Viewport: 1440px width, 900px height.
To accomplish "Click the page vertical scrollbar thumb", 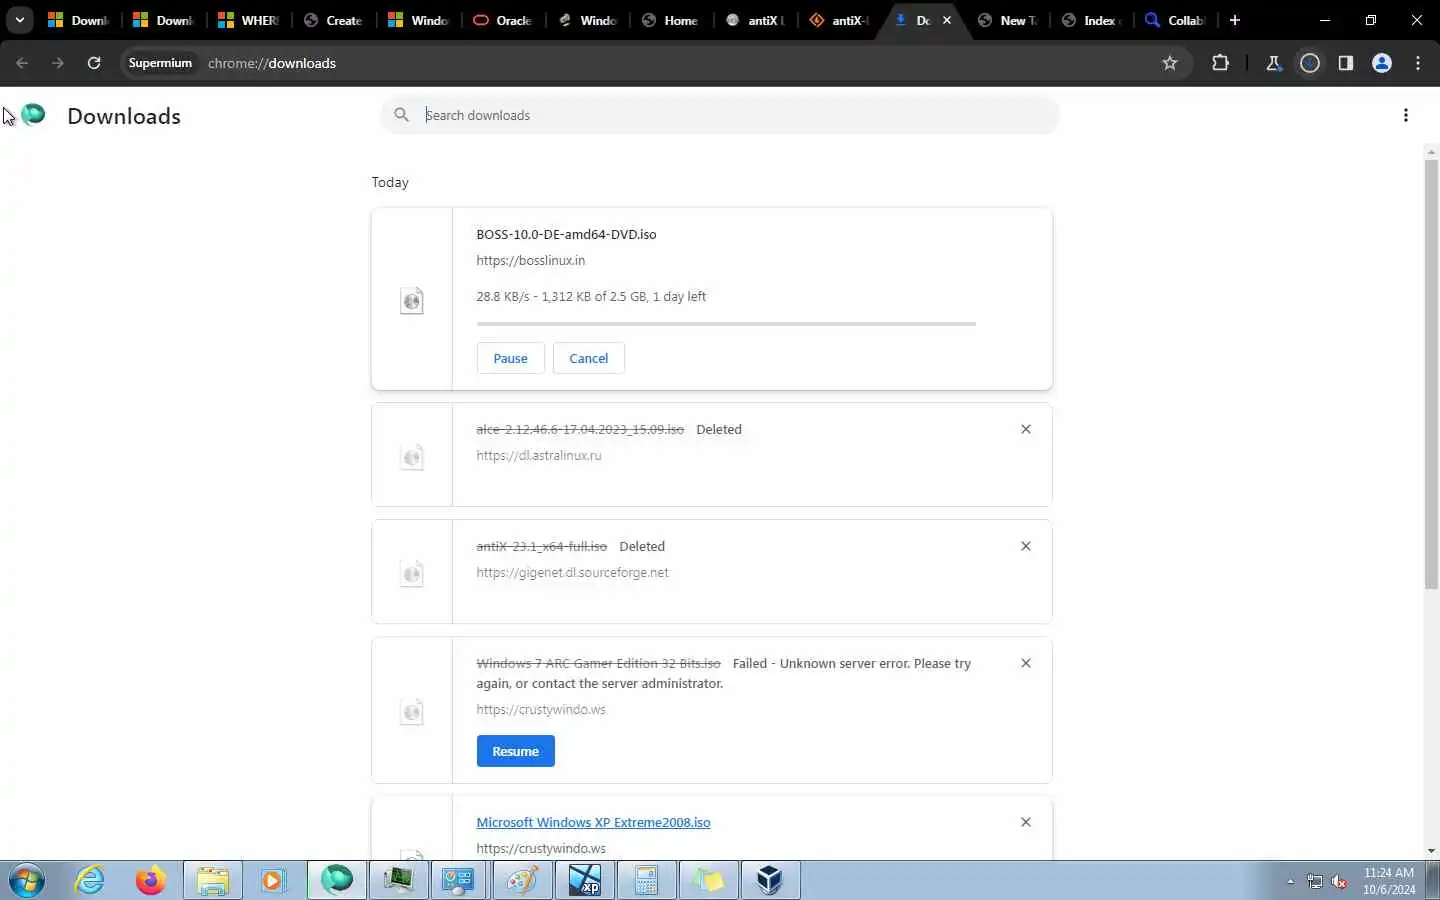I will 1431,373.
